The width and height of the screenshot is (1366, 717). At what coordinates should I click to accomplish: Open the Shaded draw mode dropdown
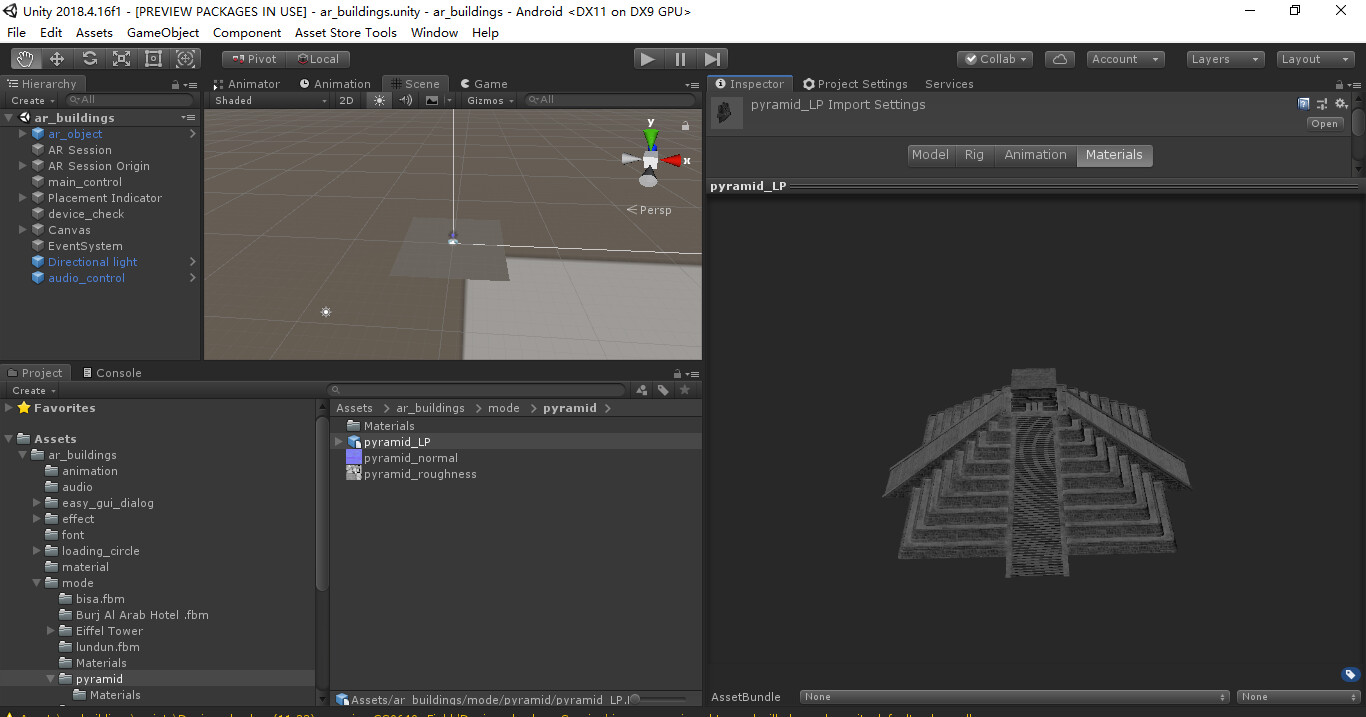[x=267, y=100]
